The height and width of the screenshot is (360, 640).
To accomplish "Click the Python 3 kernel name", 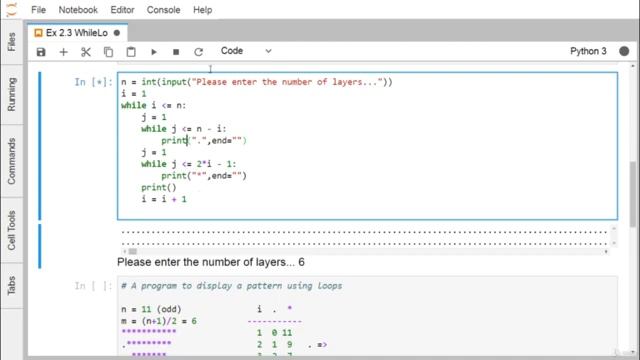I will coord(588,51).
